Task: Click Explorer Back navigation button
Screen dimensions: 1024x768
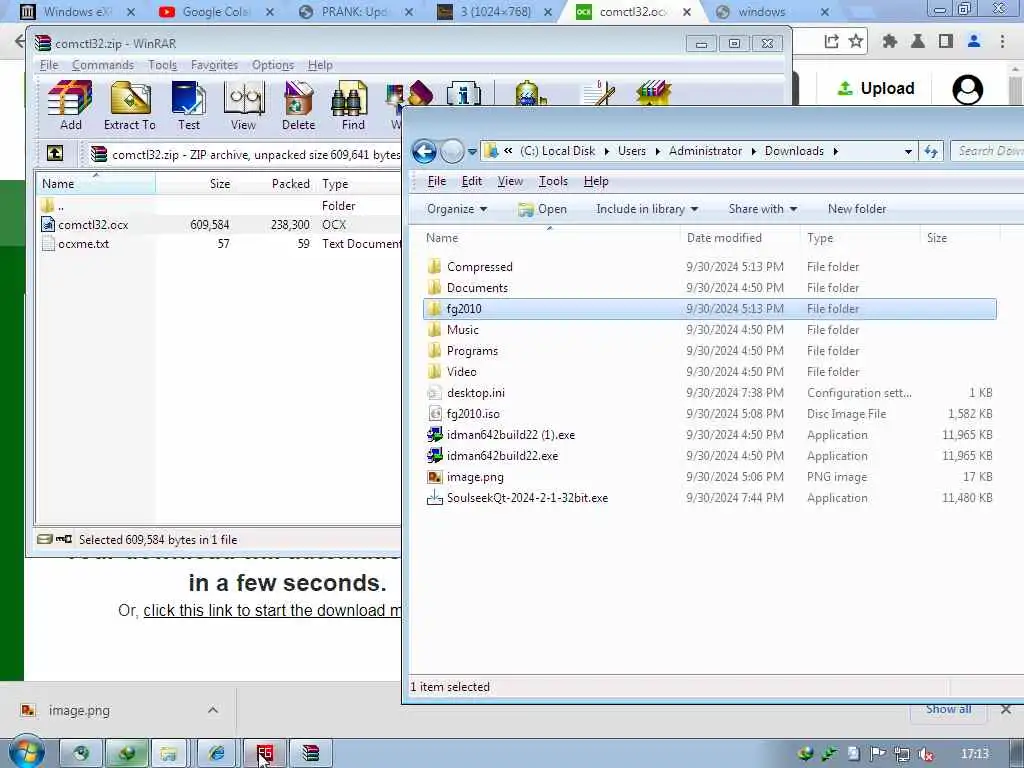Action: tap(424, 152)
